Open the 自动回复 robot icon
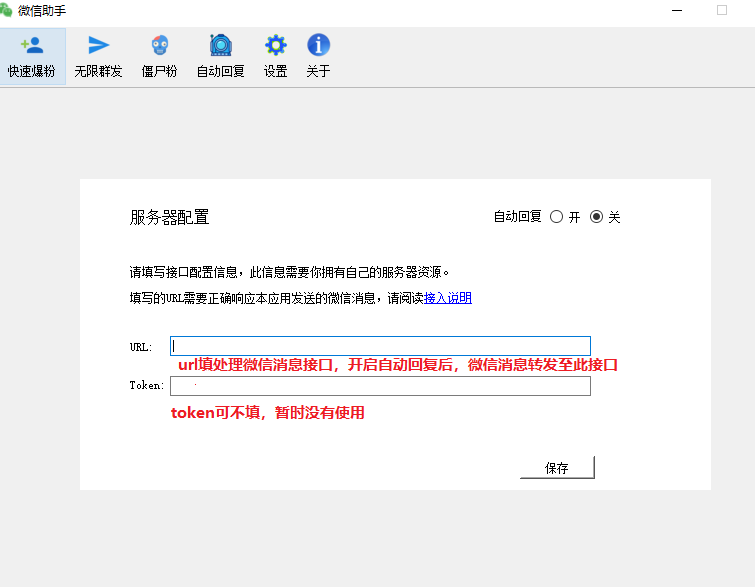755x587 pixels. pos(220,45)
